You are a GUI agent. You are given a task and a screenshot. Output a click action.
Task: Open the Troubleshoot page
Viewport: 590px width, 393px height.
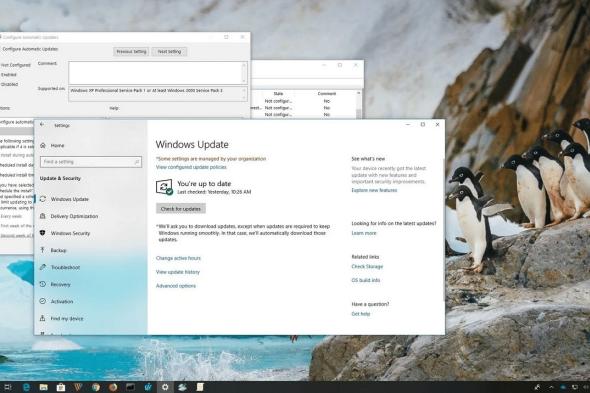tap(65, 267)
